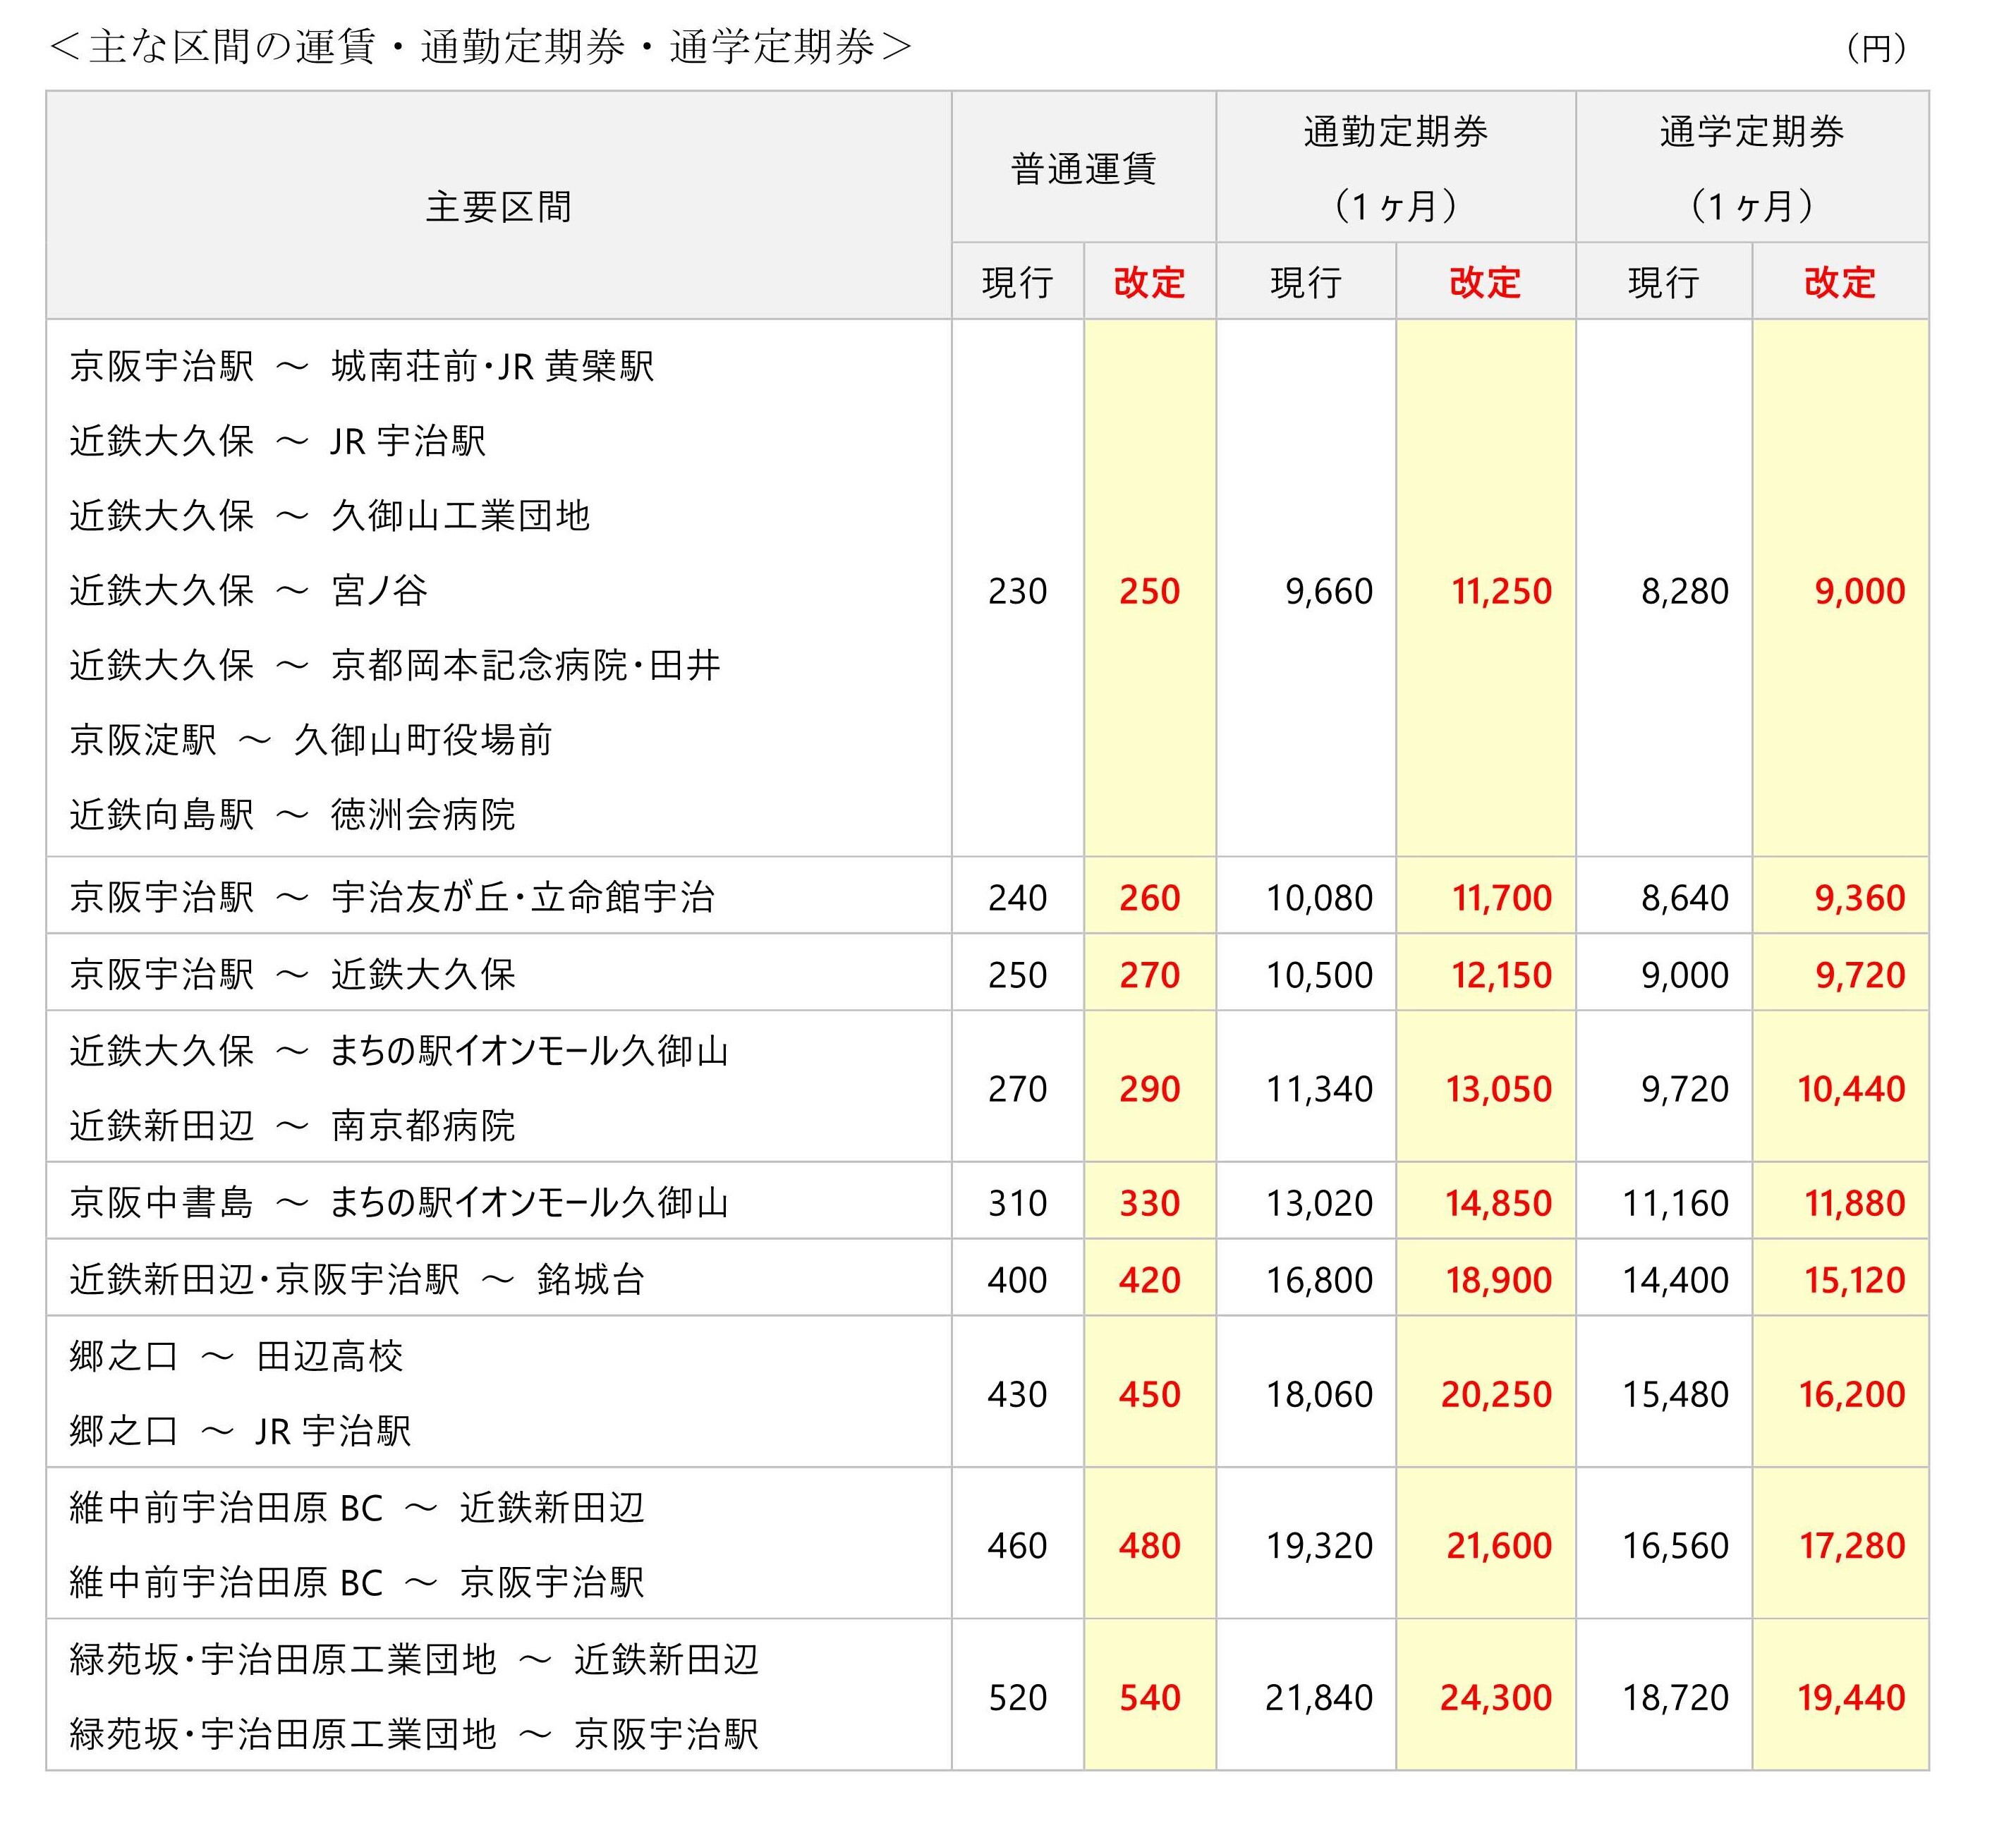
Task: Click row 近鉄大久保 ～ 久御山工業団地
Action: [x=330, y=516]
